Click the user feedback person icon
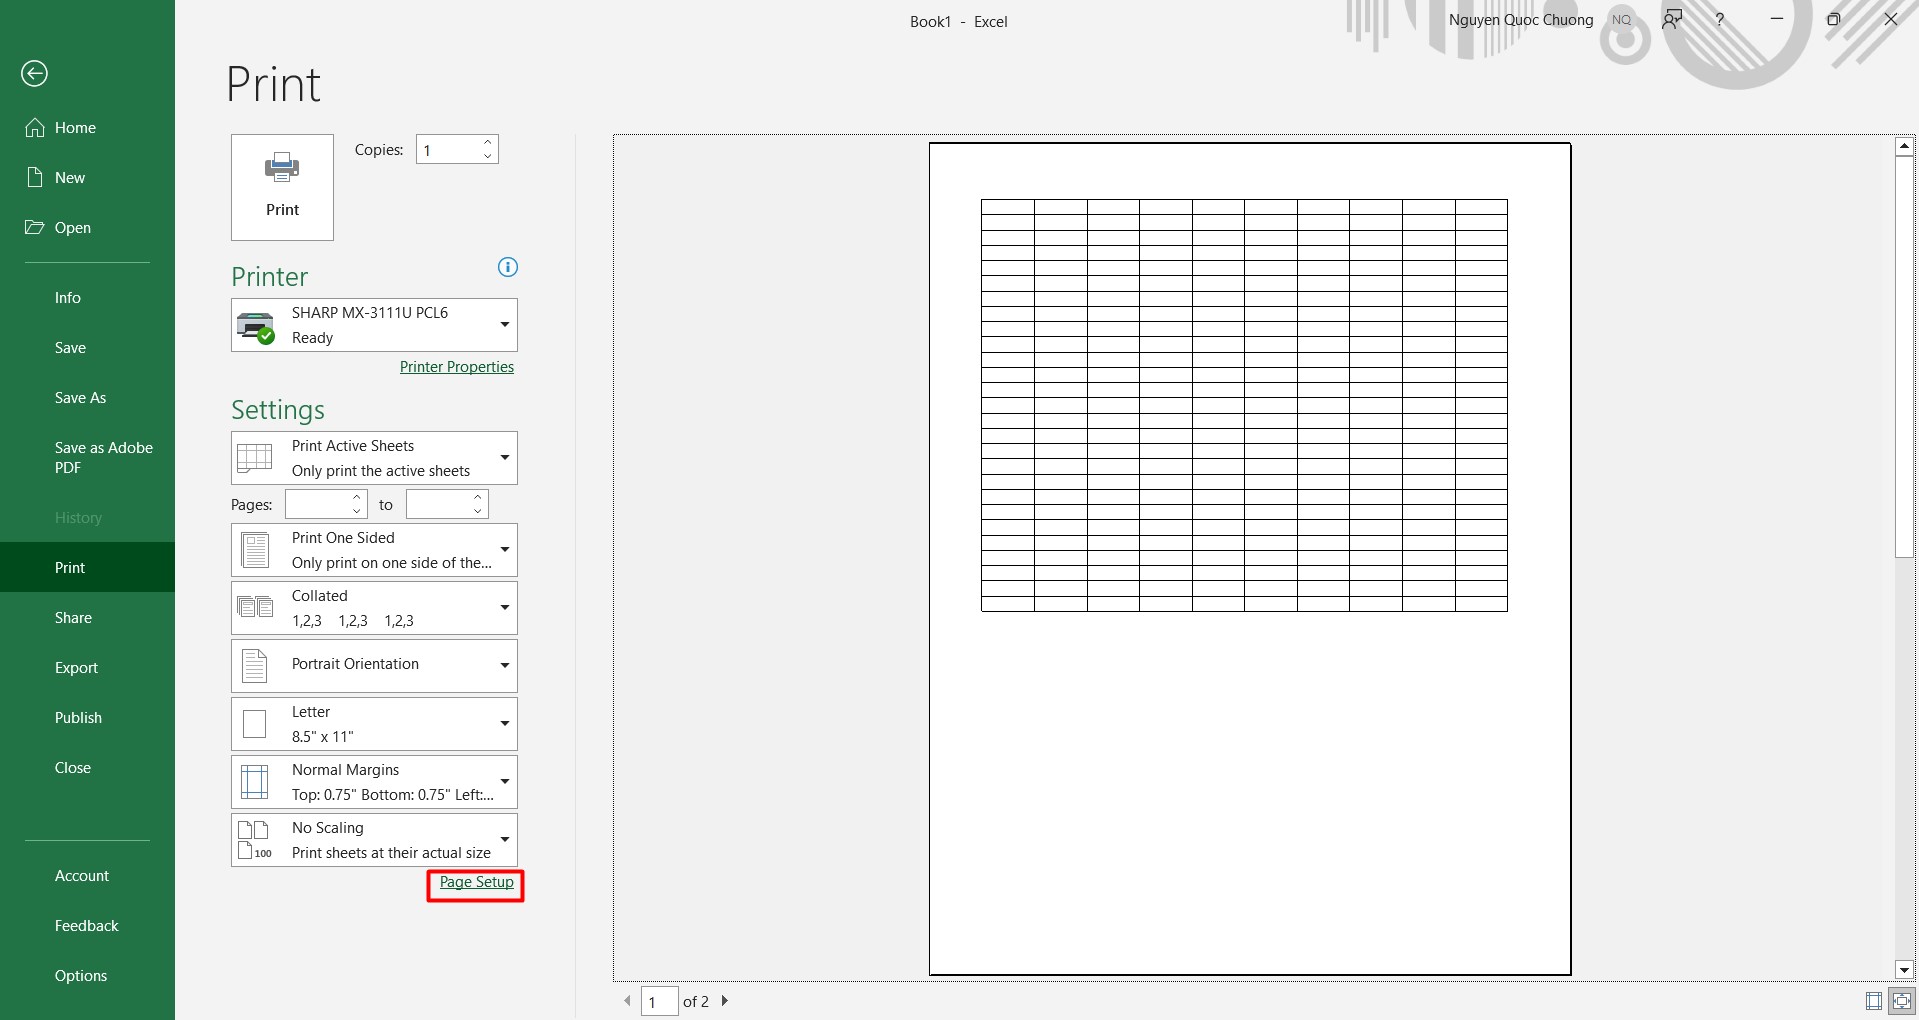The height and width of the screenshot is (1020, 1919). [1672, 20]
